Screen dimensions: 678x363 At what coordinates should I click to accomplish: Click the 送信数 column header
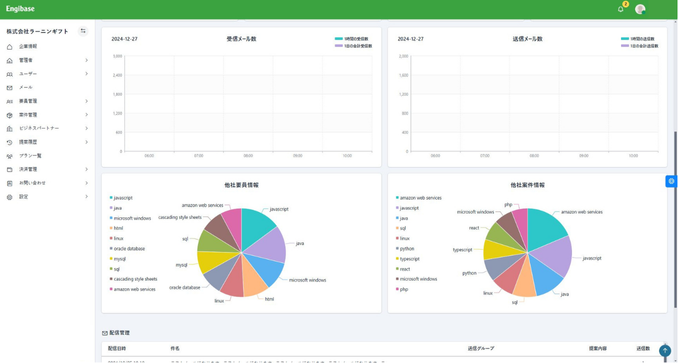[x=643, y=348]
